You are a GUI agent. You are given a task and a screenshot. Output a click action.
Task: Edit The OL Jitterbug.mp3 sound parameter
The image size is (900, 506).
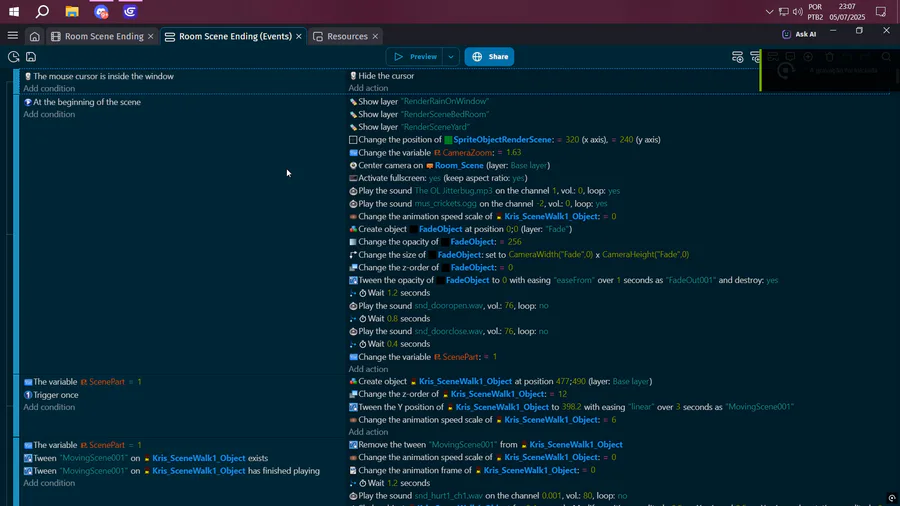click(x=453, y=190)
